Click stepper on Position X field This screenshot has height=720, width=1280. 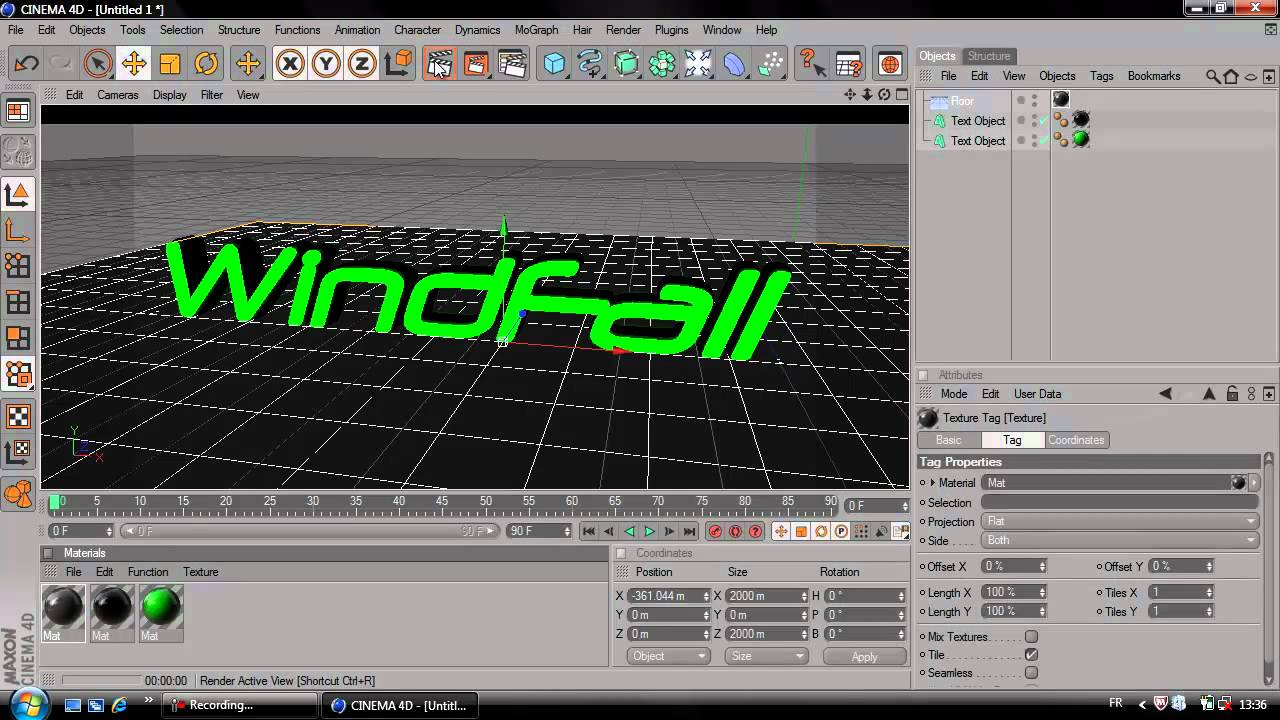coord(706,596)
